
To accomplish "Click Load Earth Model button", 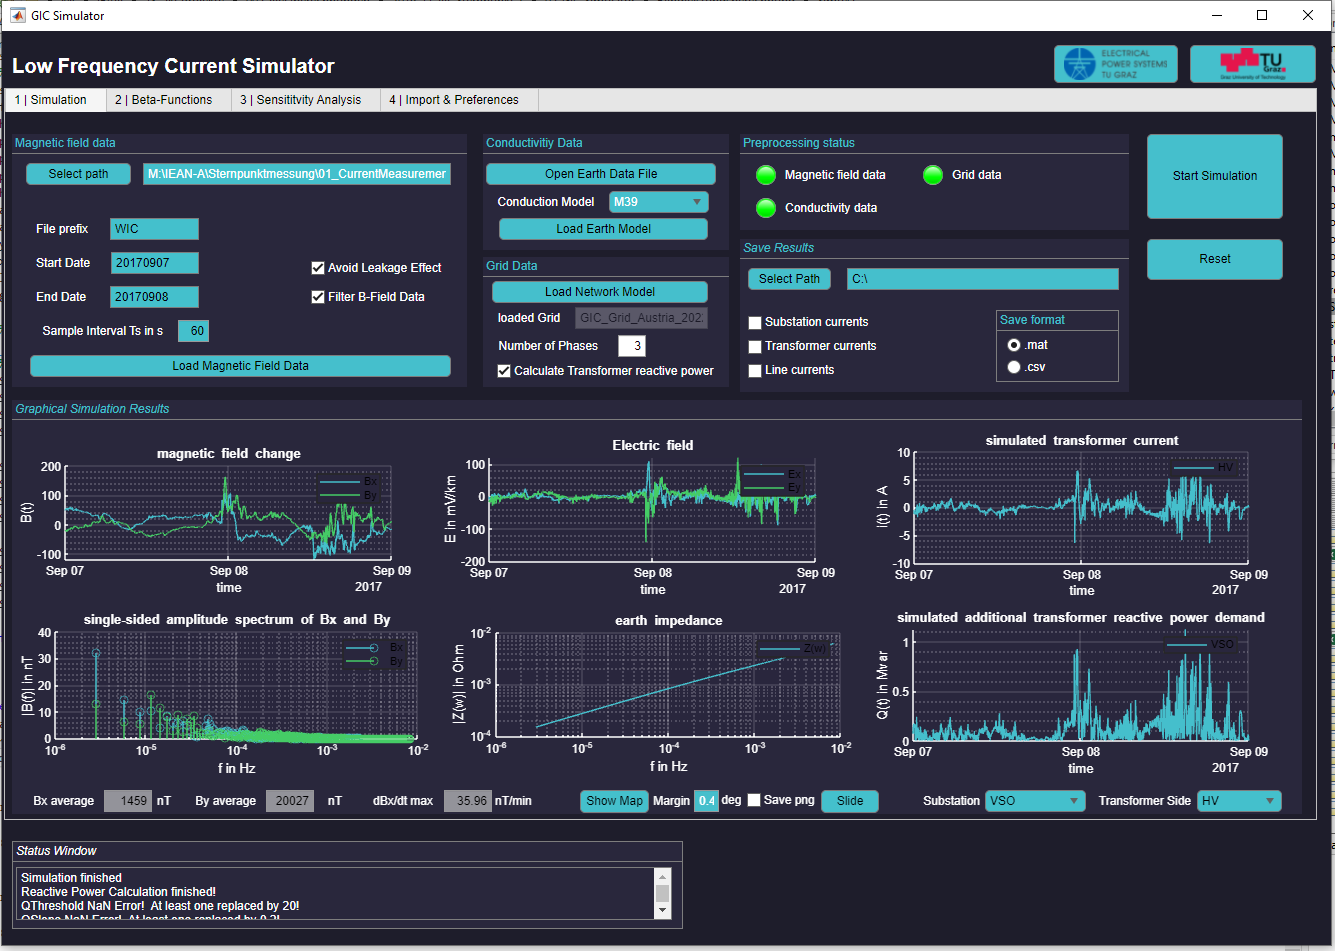I will click(x=603, y=229).
